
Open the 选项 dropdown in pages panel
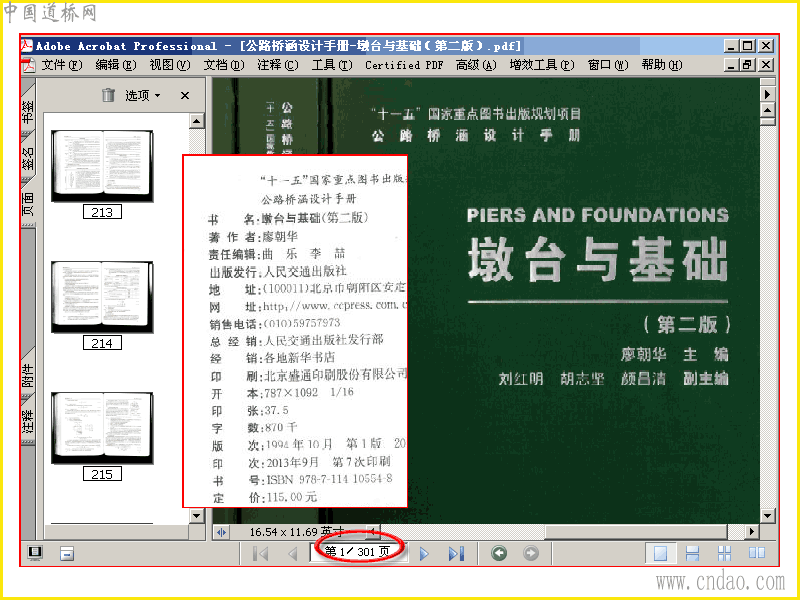142,95
